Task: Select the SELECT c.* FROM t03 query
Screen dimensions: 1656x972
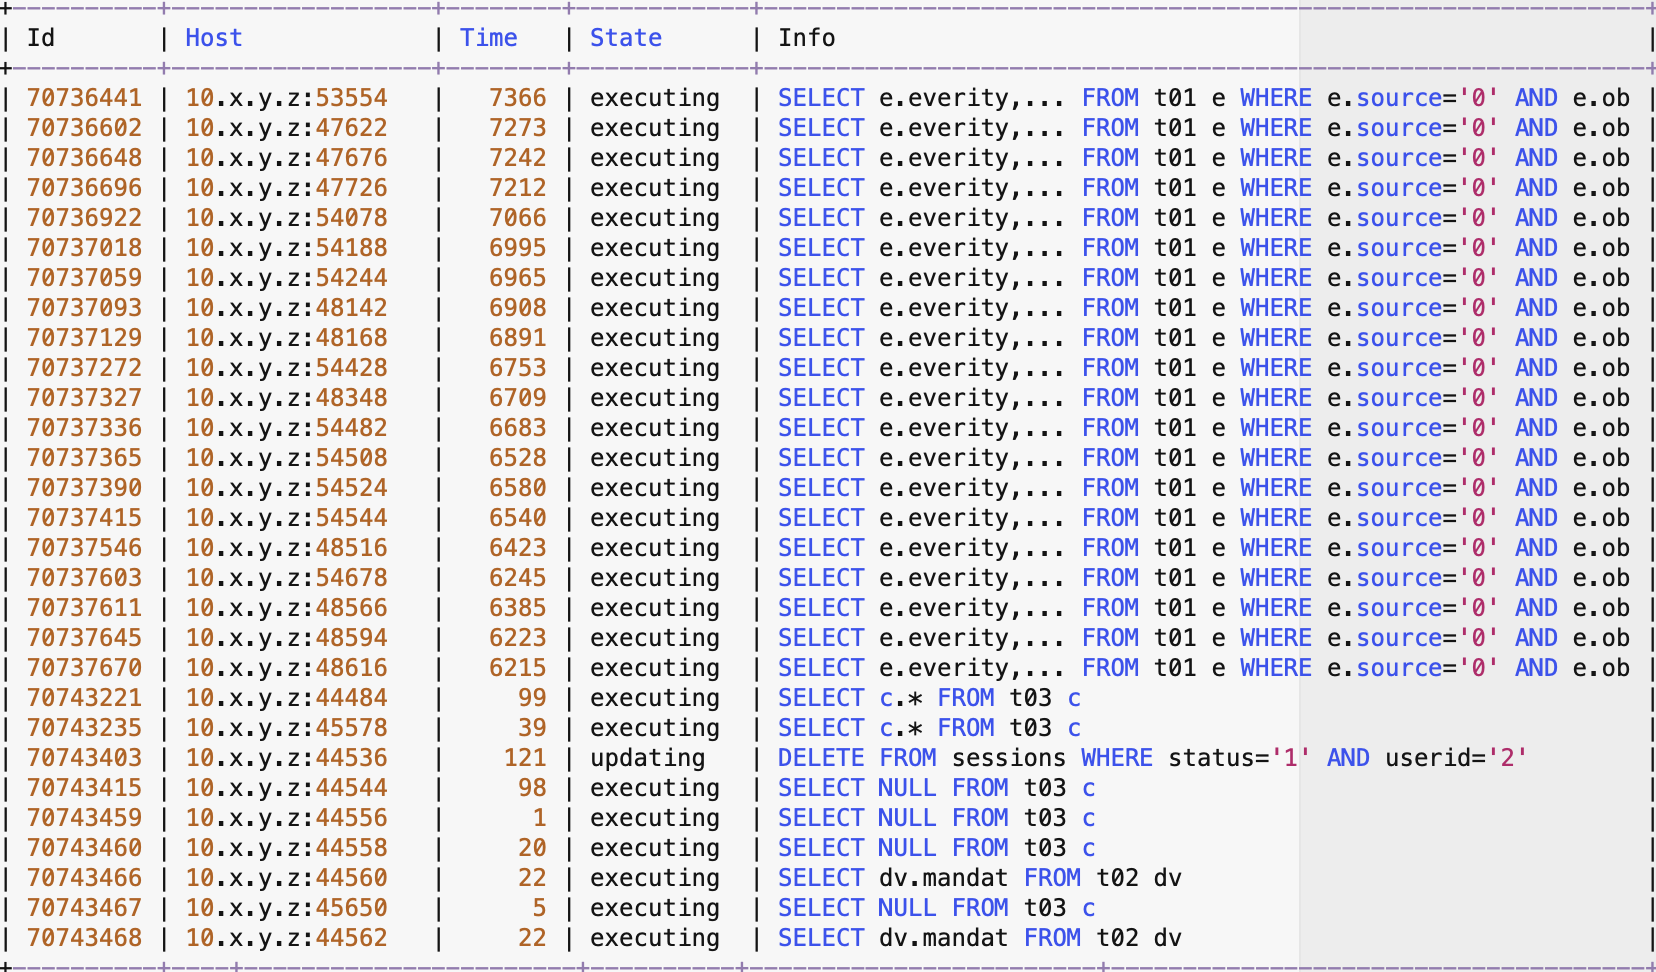Action: [930, 697]
